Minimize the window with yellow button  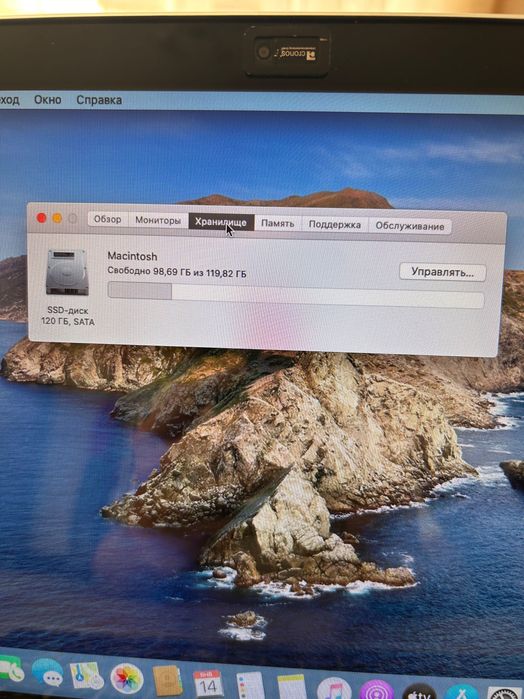pyautogui.click(x=57, y=218)
